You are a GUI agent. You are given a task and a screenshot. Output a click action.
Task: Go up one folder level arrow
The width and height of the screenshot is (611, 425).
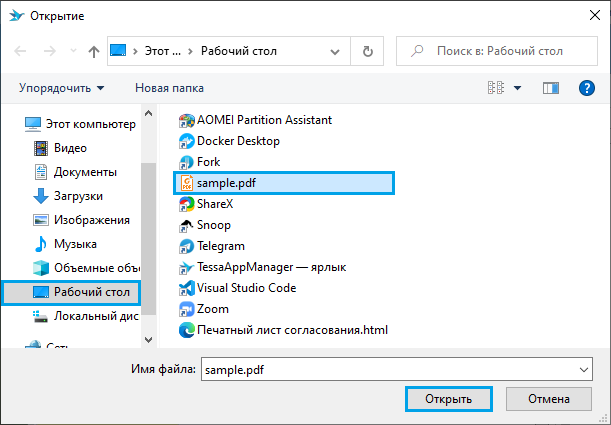tap(94, 51)
